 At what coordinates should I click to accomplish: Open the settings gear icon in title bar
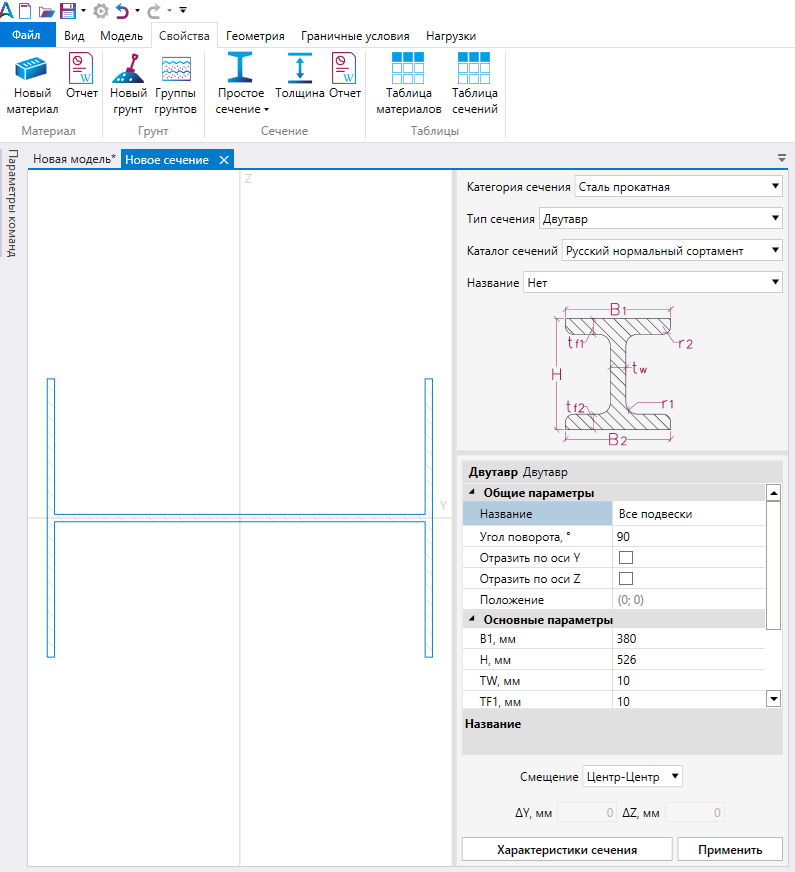[x=101, y=11]
